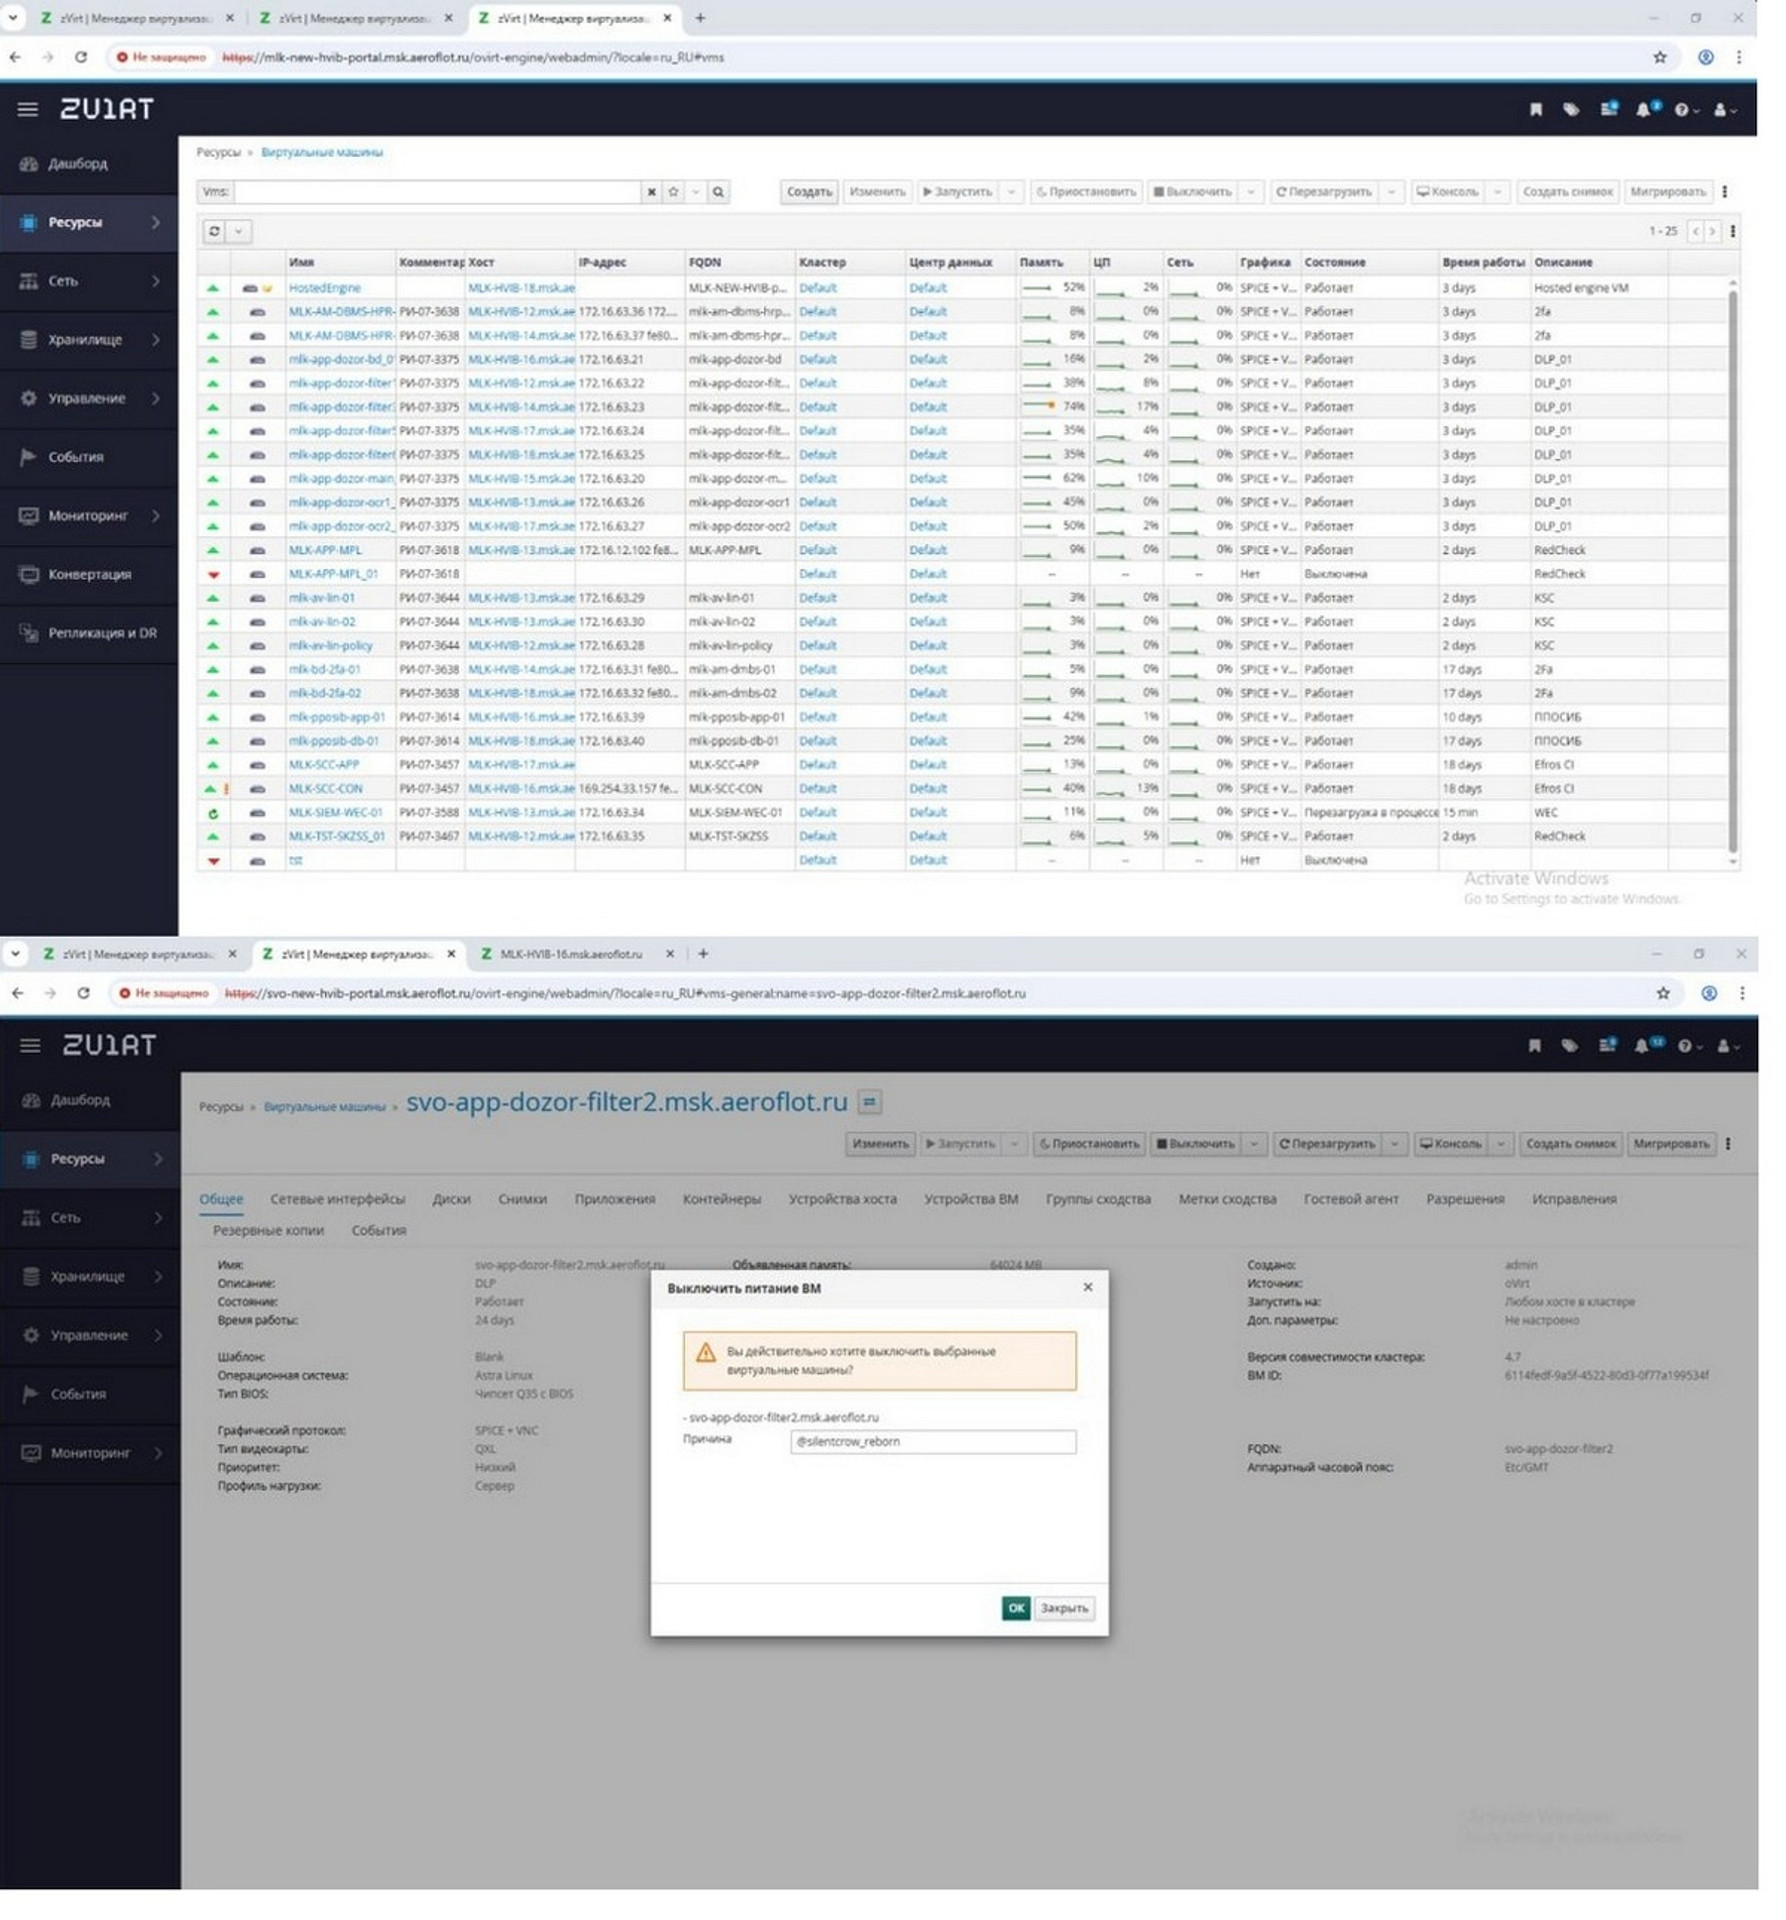
Task: Clear the Vms search field with X icon
Action: pyautogui.click(x=651, y=192)
